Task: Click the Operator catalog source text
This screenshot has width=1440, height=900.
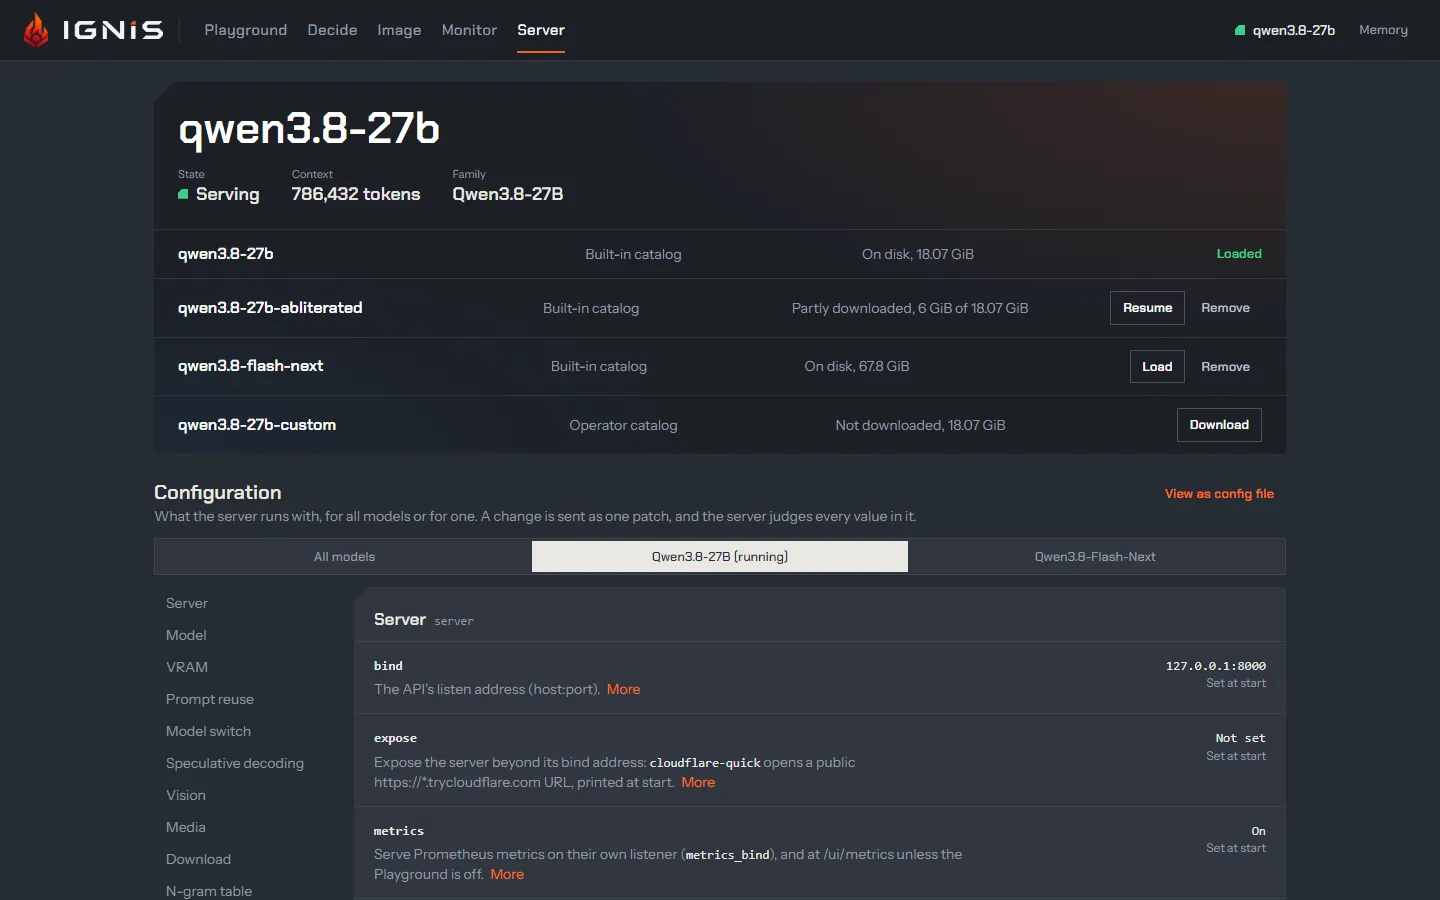Action: tap(623, 425)
